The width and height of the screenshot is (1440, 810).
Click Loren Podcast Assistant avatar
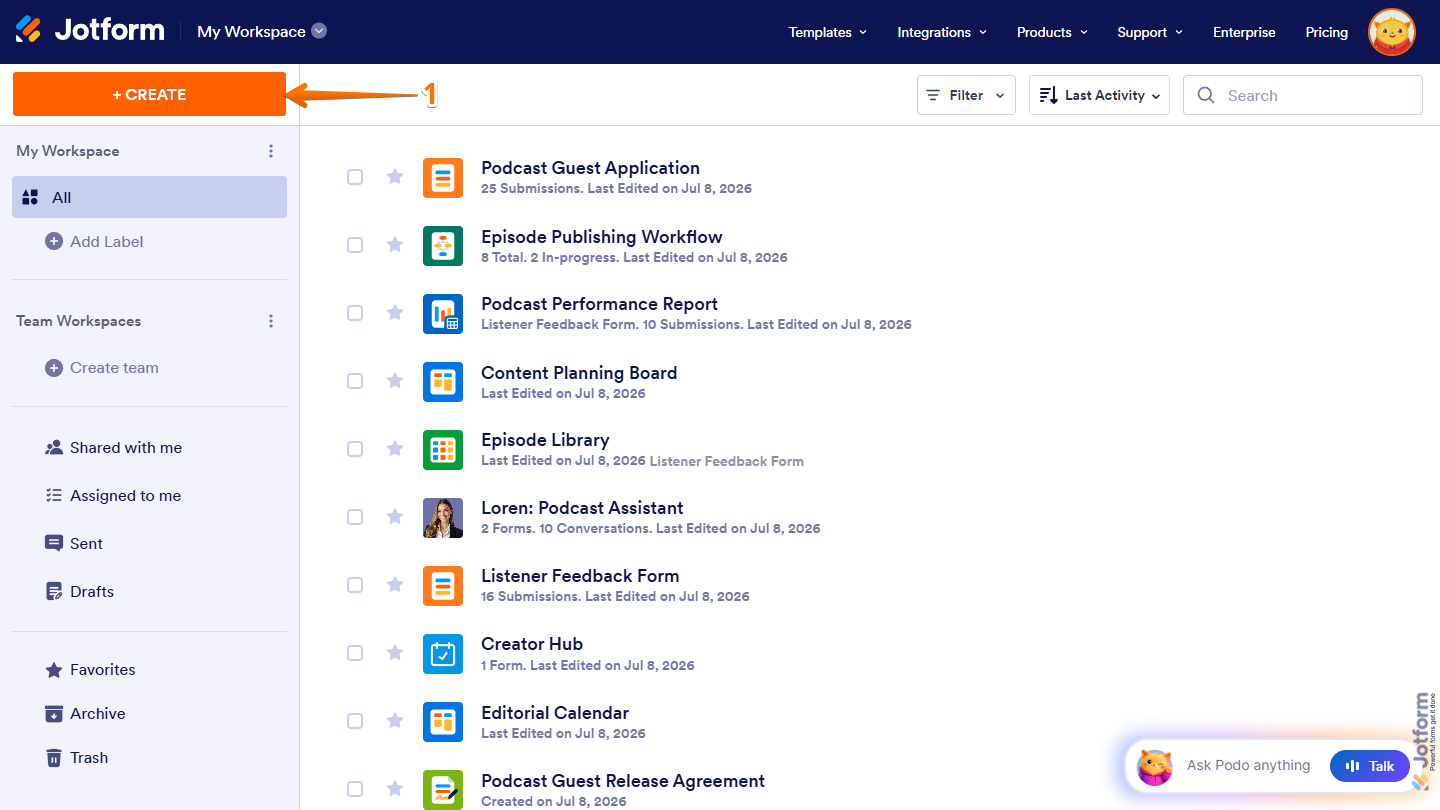443,518
